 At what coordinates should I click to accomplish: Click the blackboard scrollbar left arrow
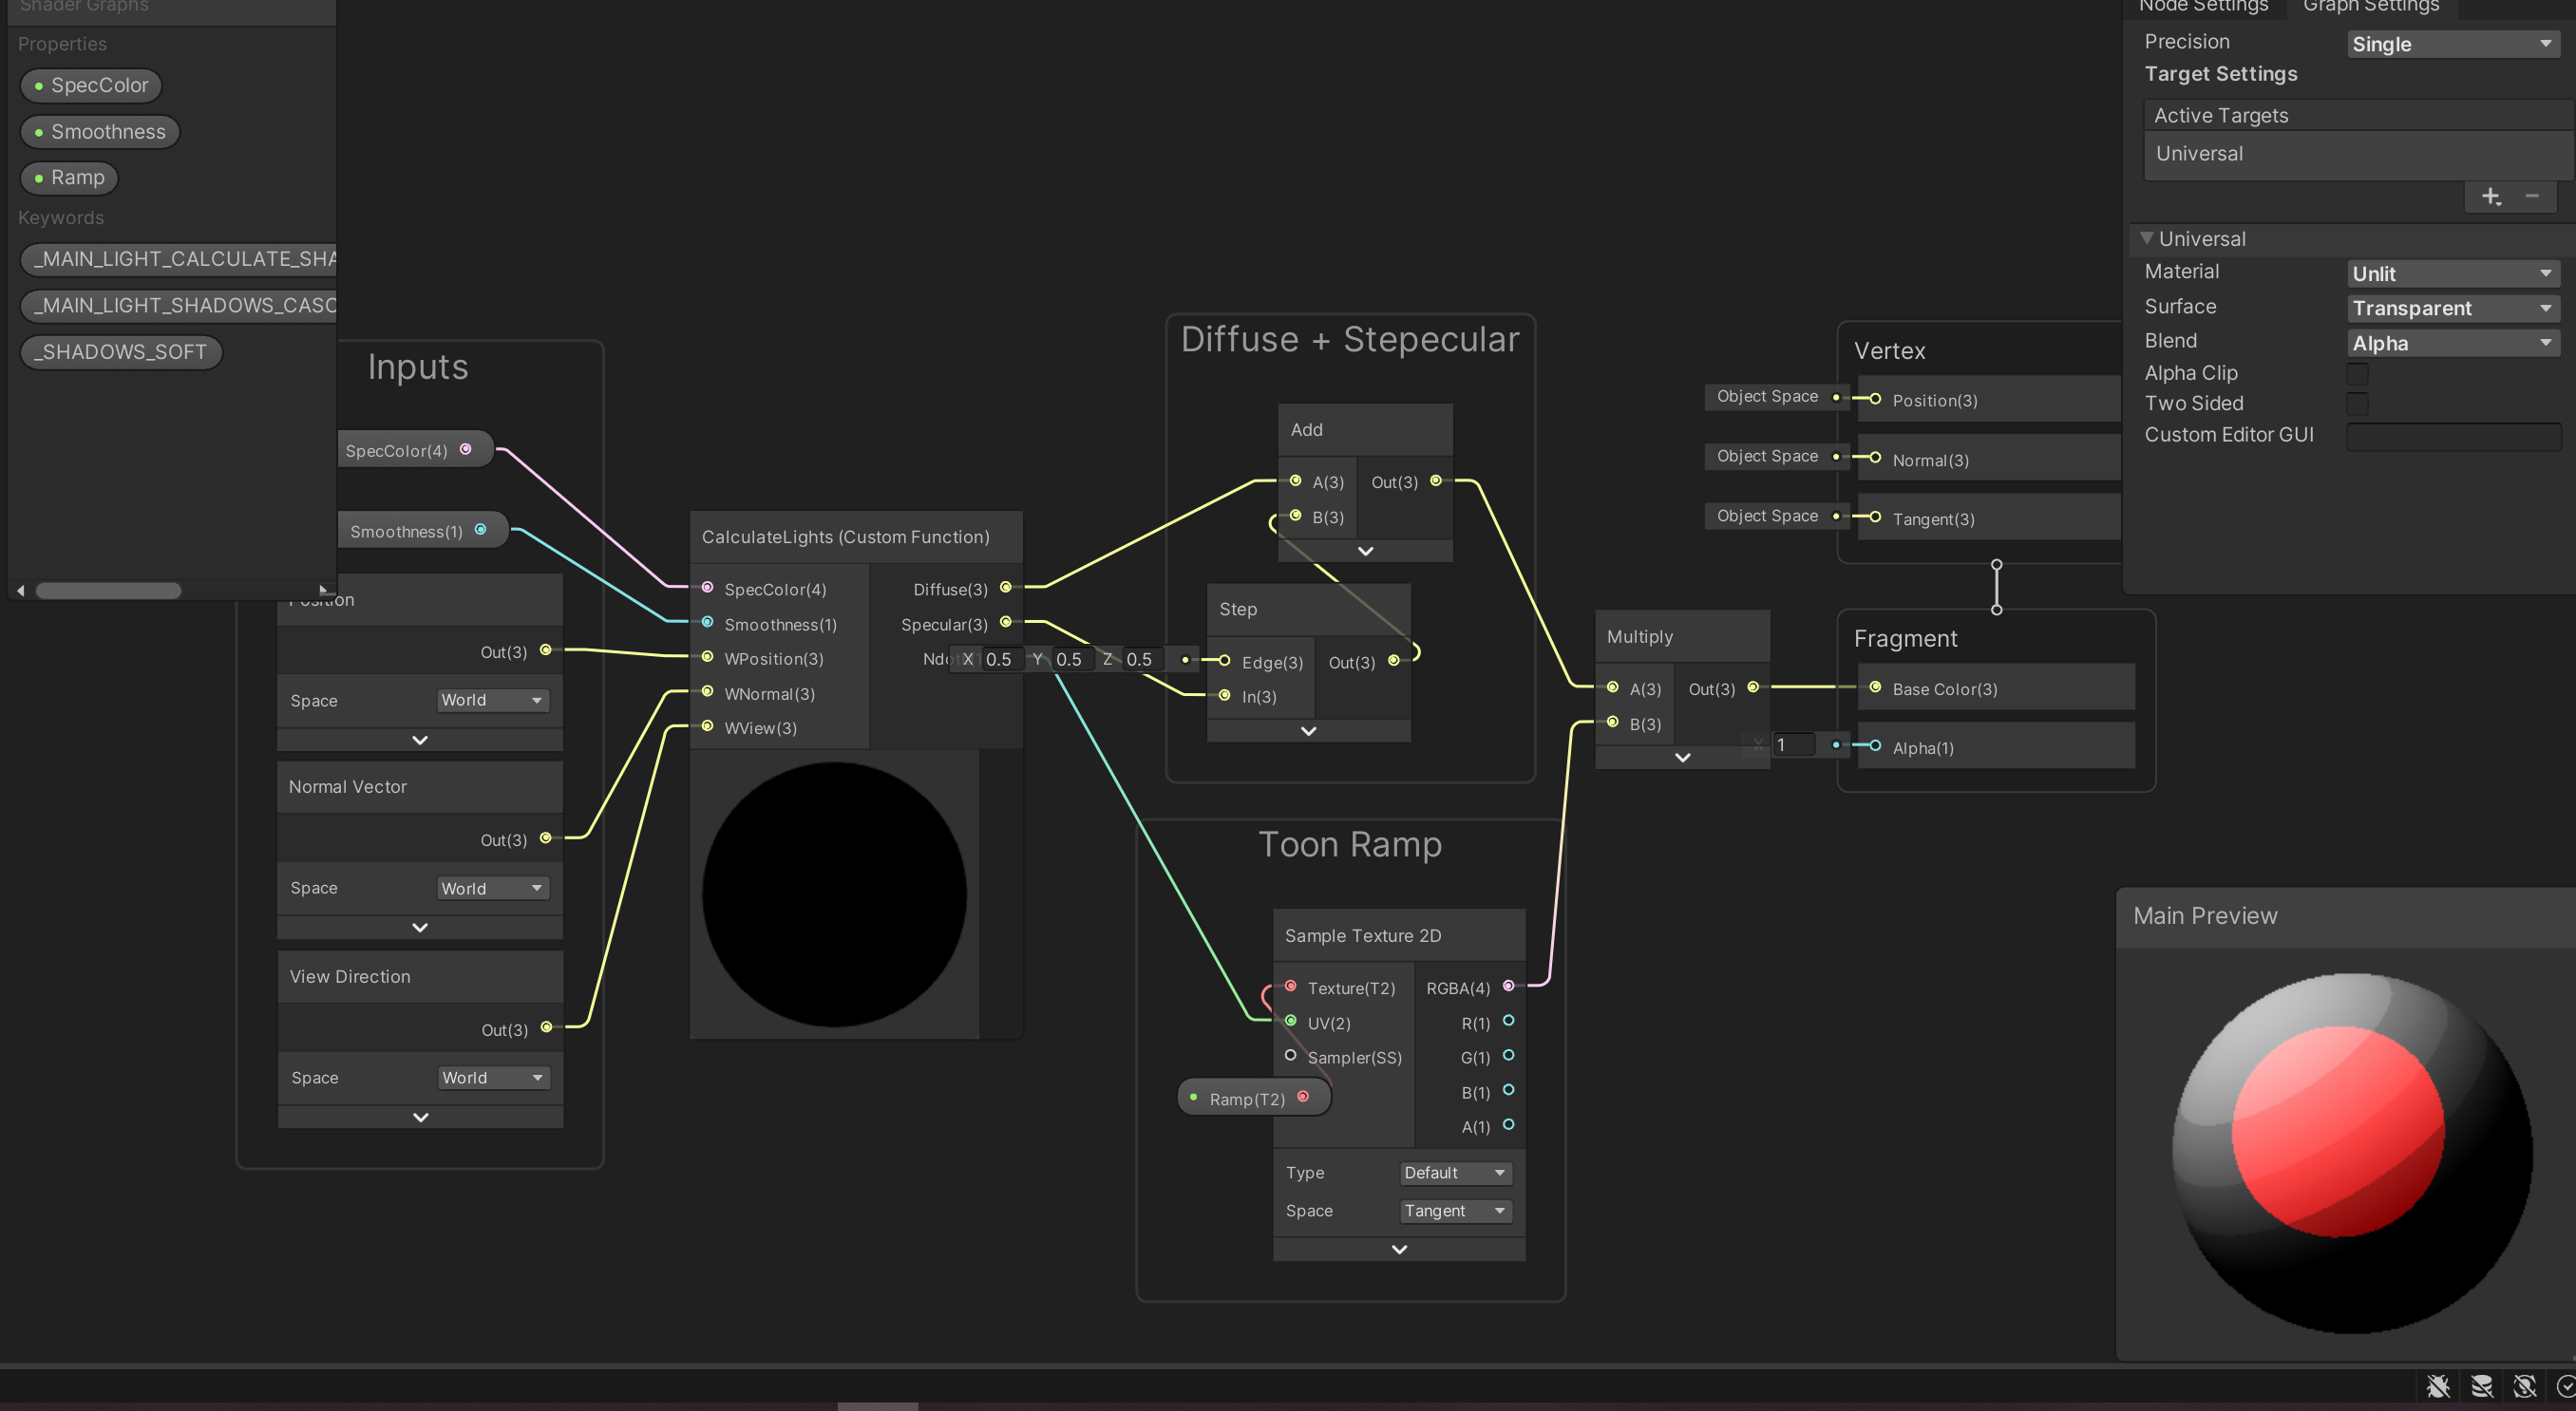pos(20,590)
